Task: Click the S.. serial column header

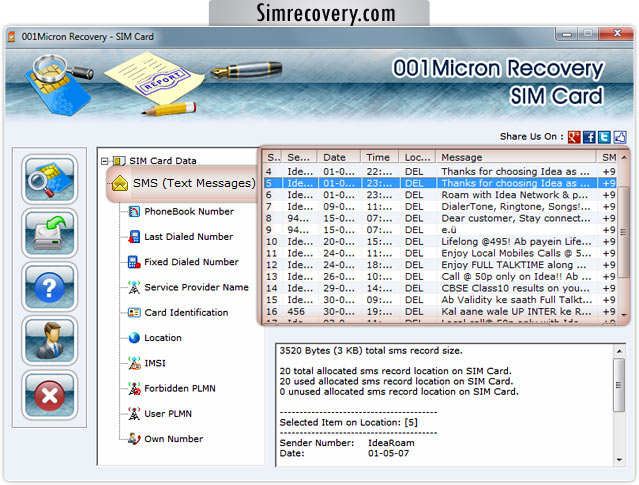Action: pyautogui.click(x=273, y=157)
